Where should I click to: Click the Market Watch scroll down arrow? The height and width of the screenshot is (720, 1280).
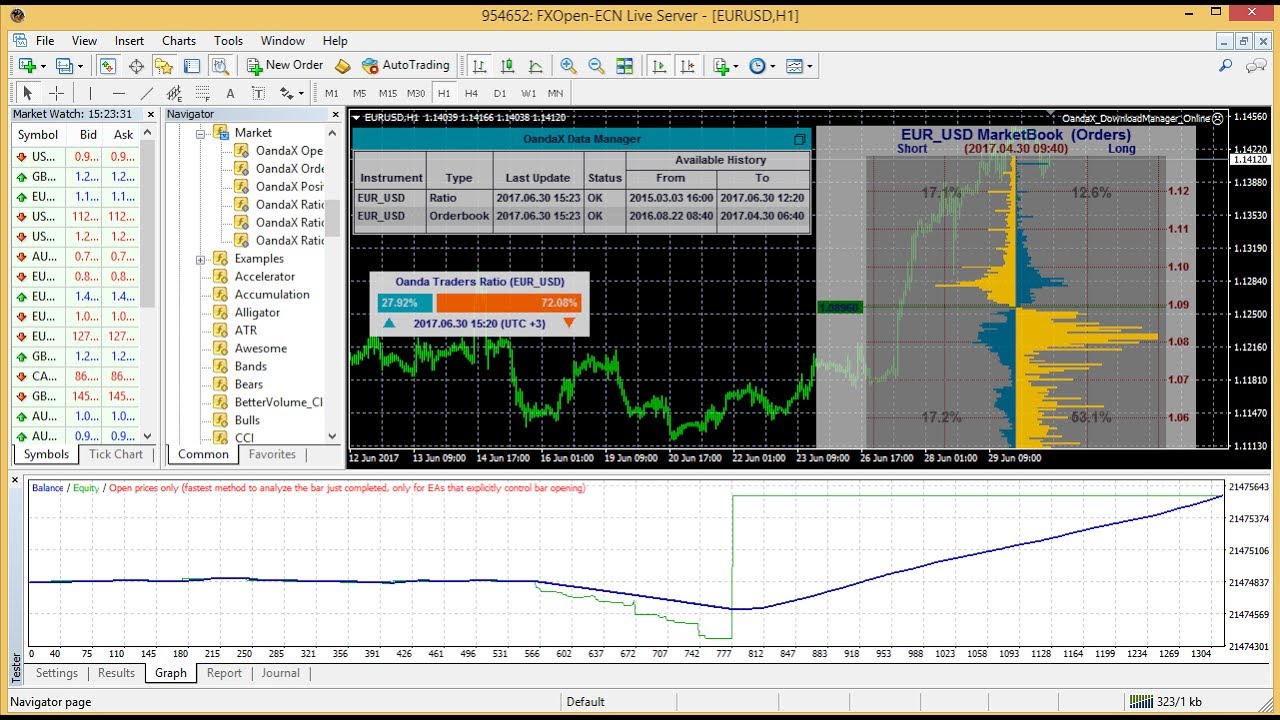148,436
